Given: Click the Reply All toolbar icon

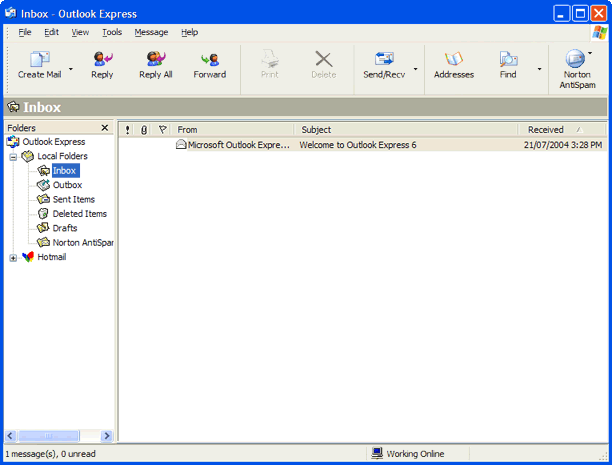Looking at the screenshot, I should click(x=156, y=60).
